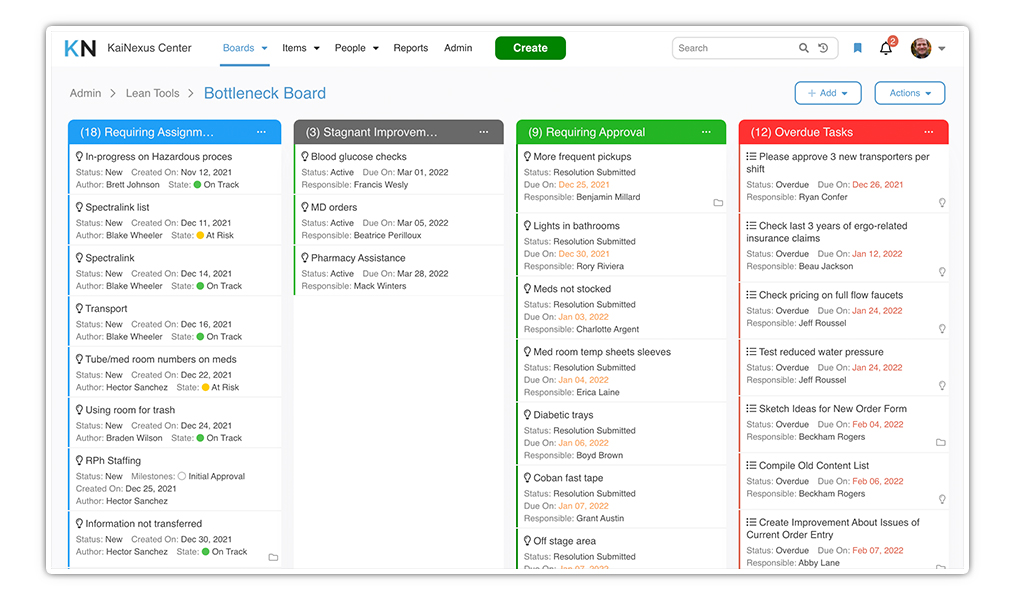
Task: Open notifications with the bell icon
Action: click(885, 48)
